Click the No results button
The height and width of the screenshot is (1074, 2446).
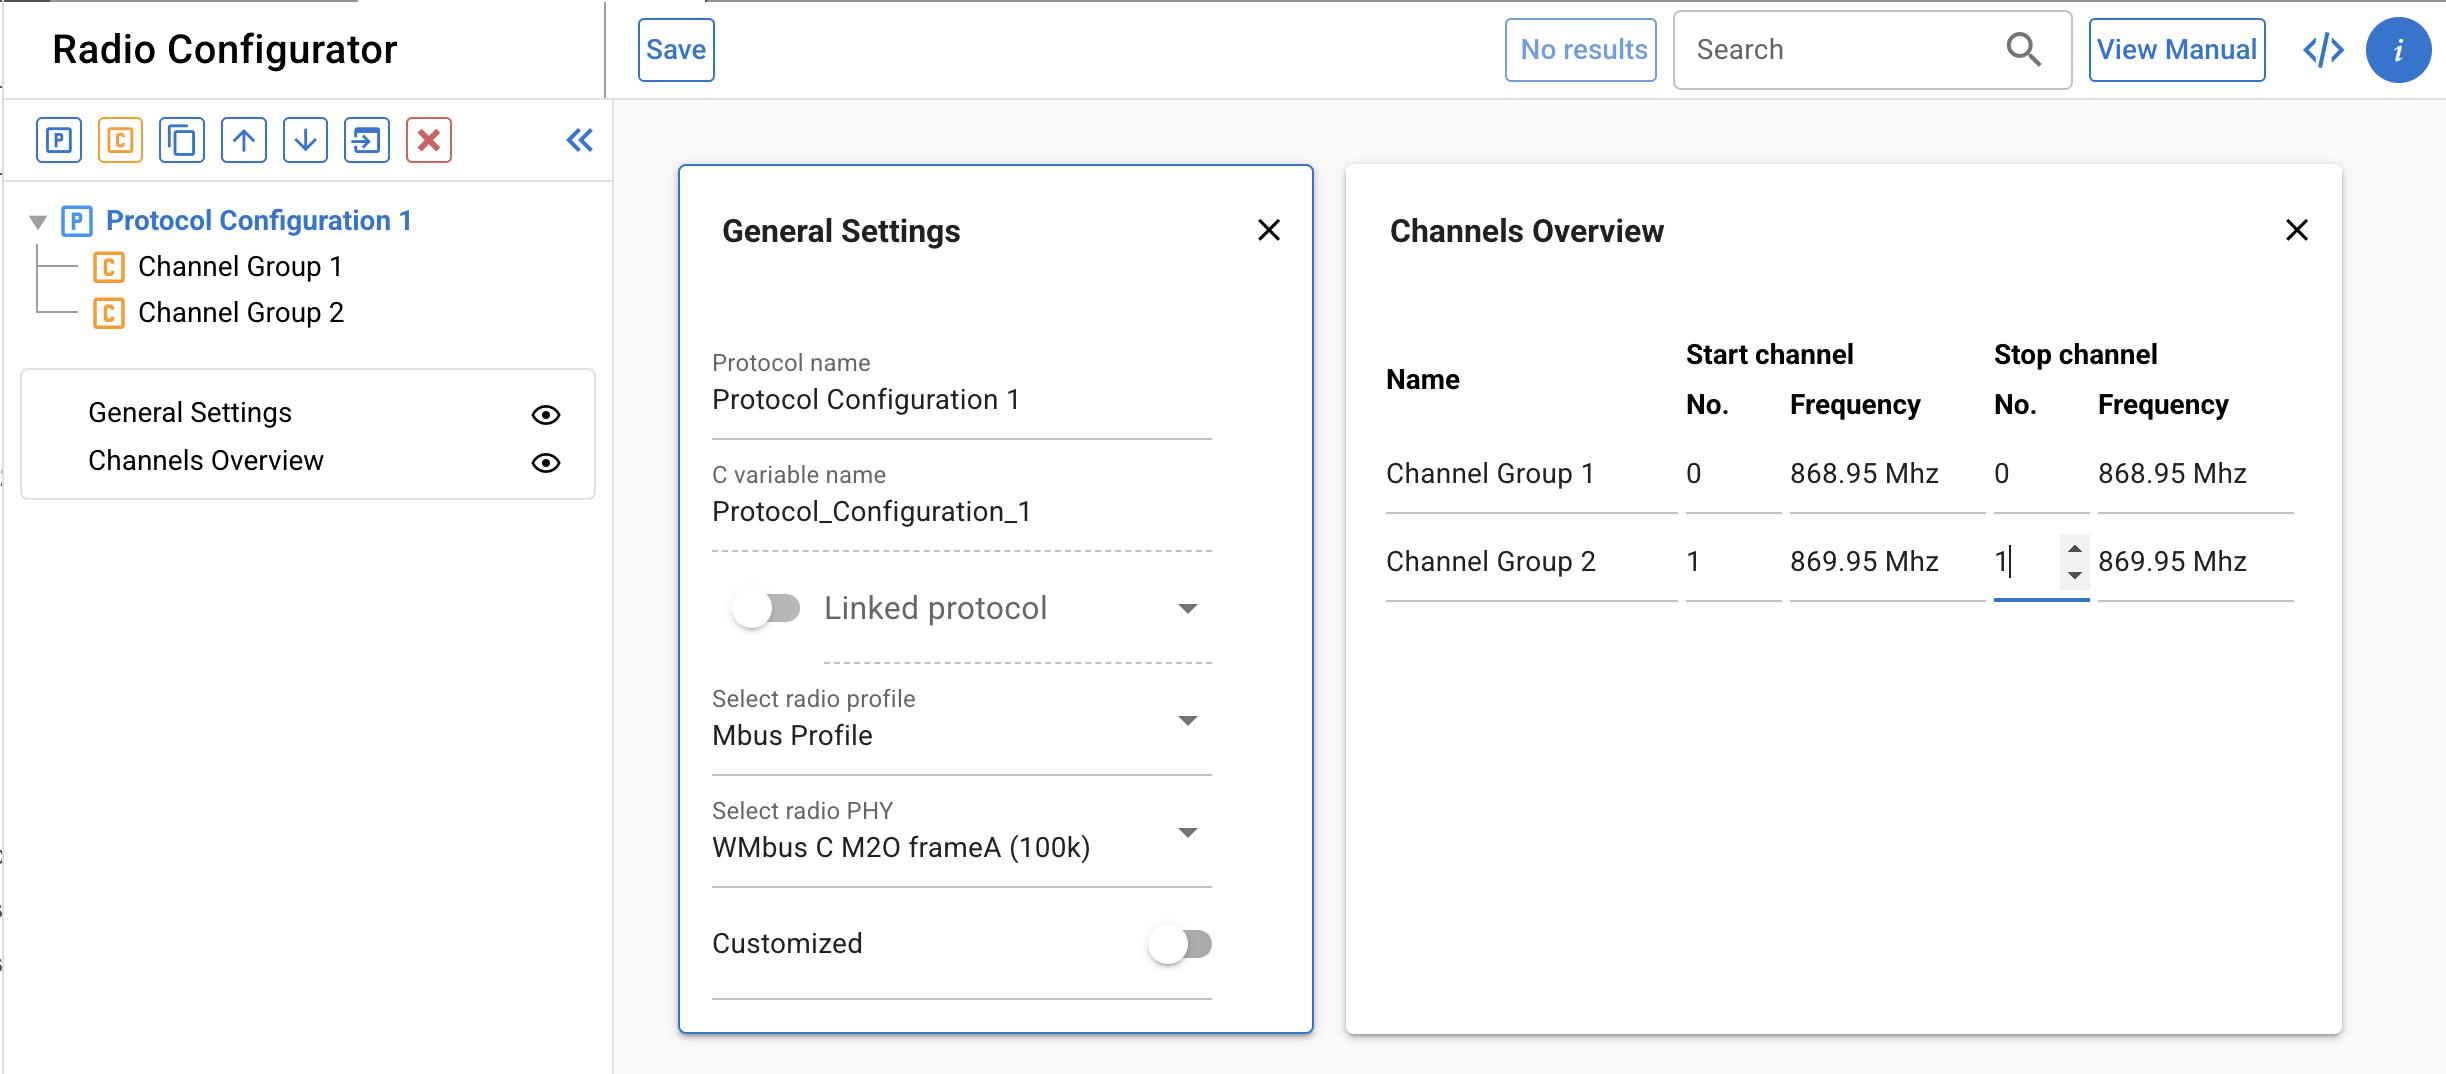tap(1582, 50)
